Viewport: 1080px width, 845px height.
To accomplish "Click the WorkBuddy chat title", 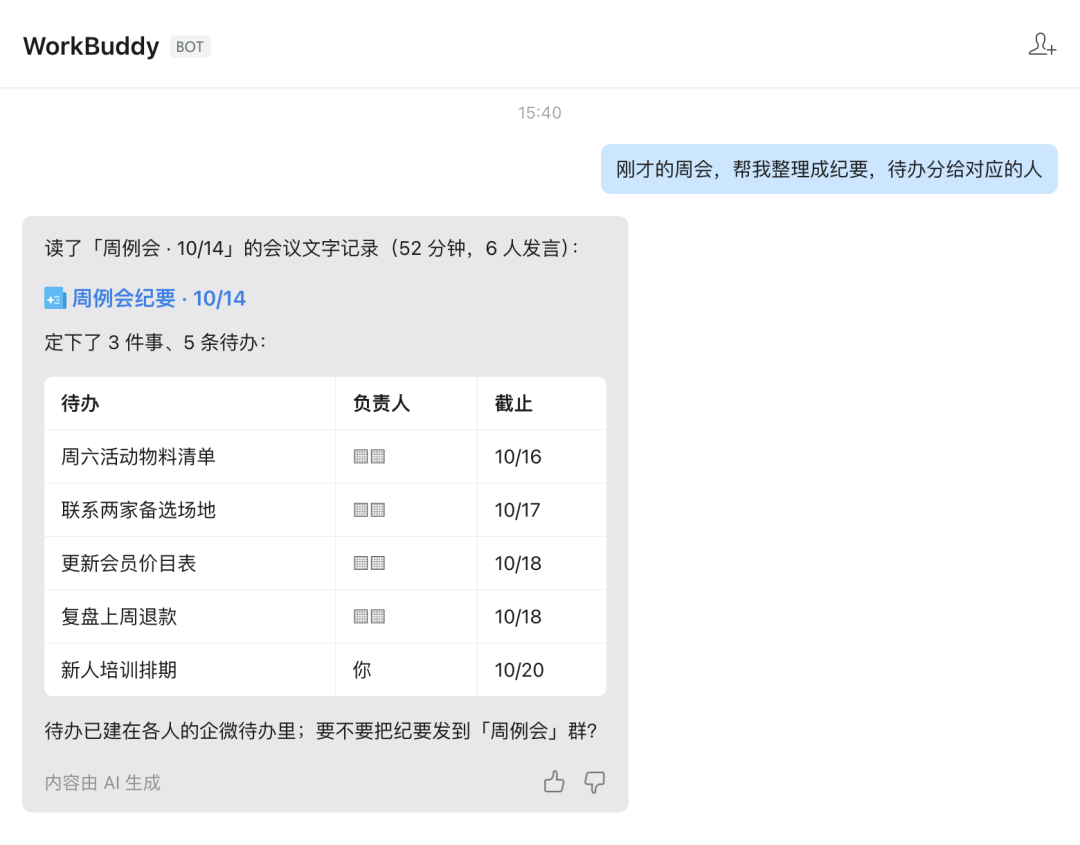I will coord(91,46).
